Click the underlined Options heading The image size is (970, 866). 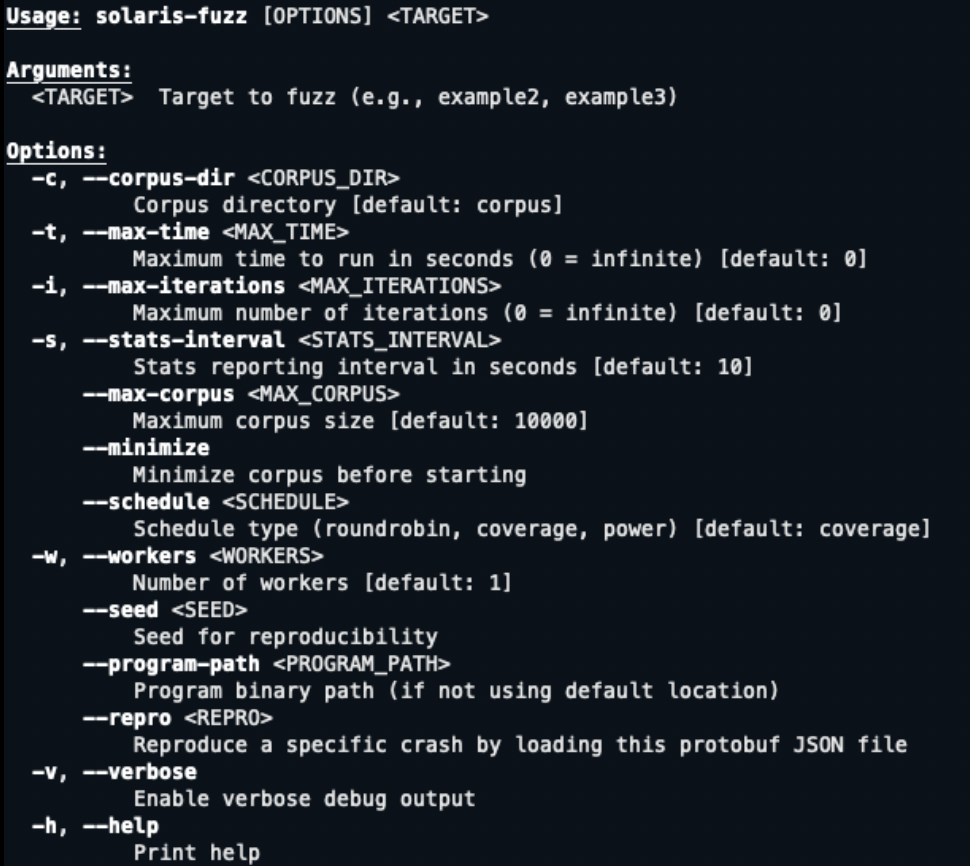click(56, 152)
